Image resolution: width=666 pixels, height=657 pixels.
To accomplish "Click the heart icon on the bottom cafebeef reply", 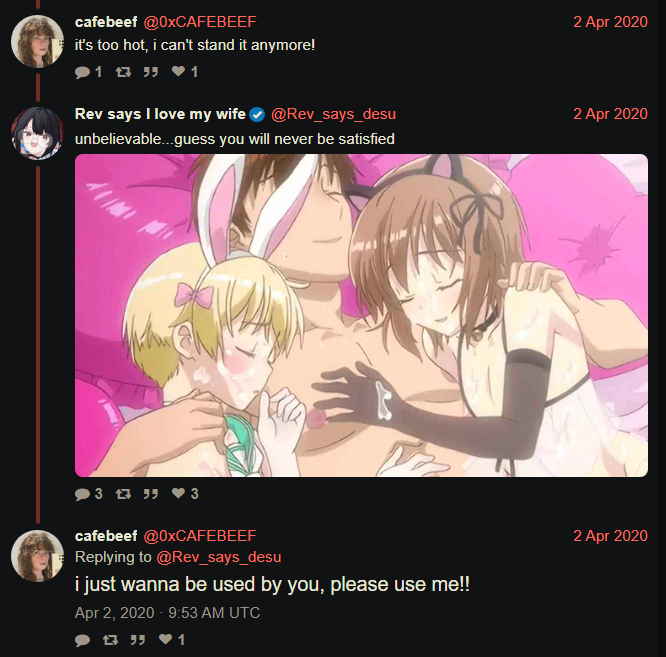I will [x=165, y=639].
